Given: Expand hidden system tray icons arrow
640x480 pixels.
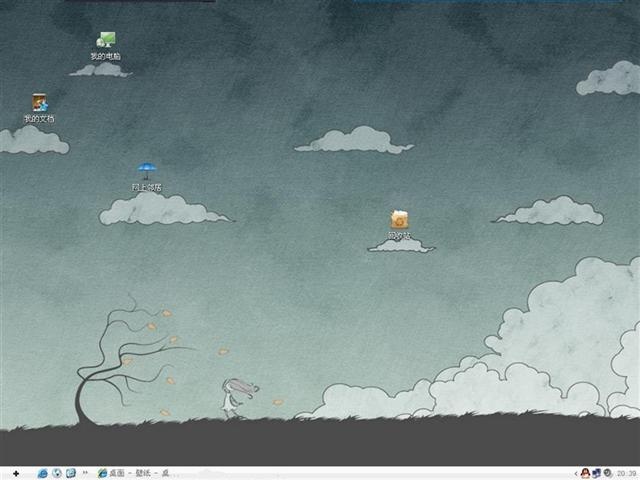Looking at the screenshot, I should tap(576, 473).
